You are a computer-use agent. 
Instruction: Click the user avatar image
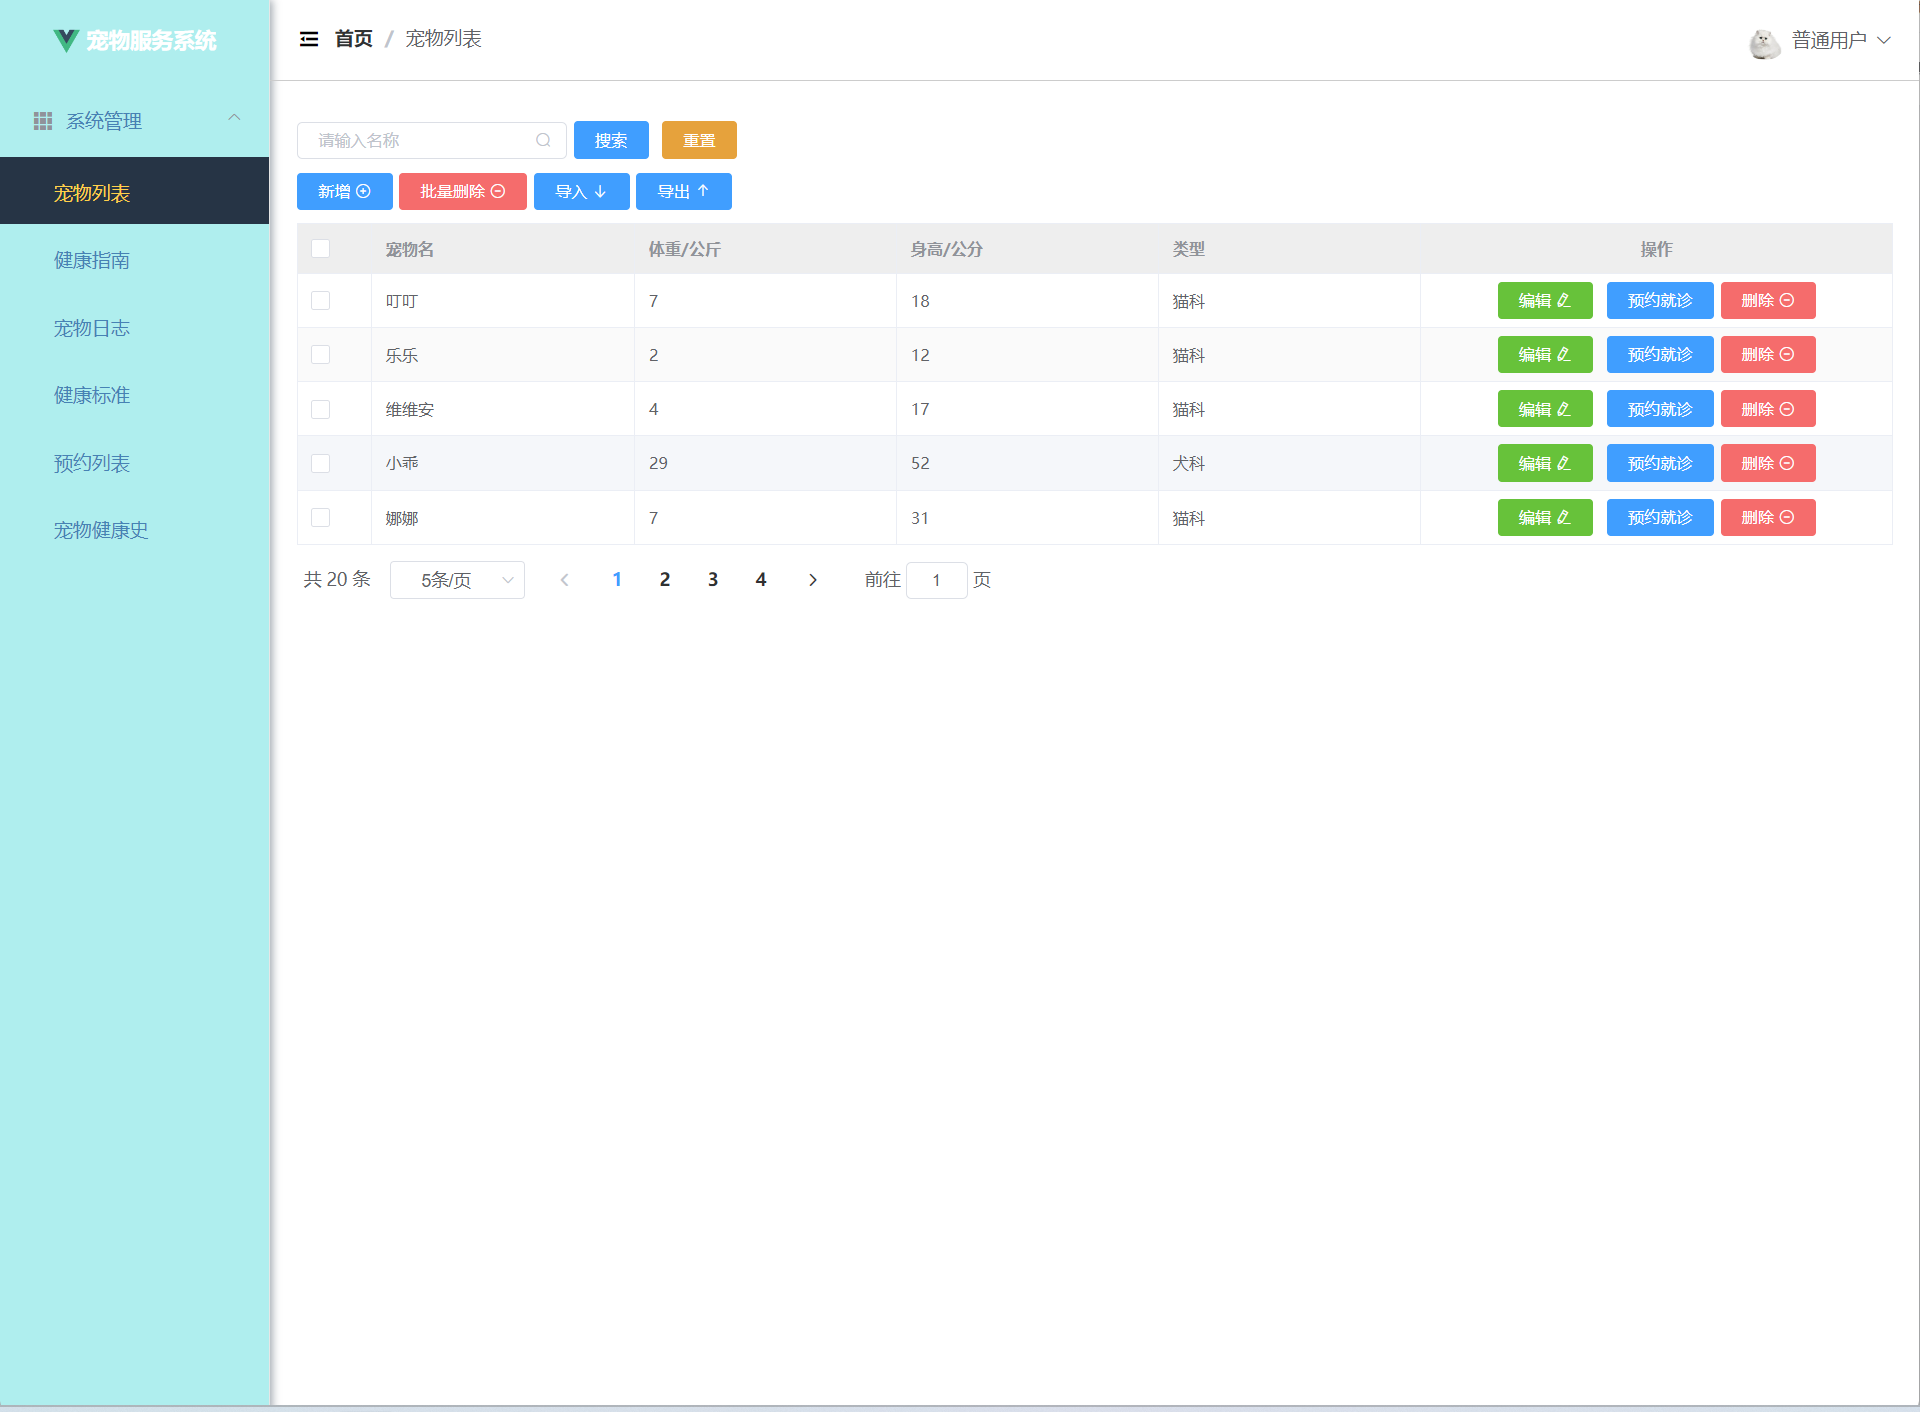click(1764, 42)
